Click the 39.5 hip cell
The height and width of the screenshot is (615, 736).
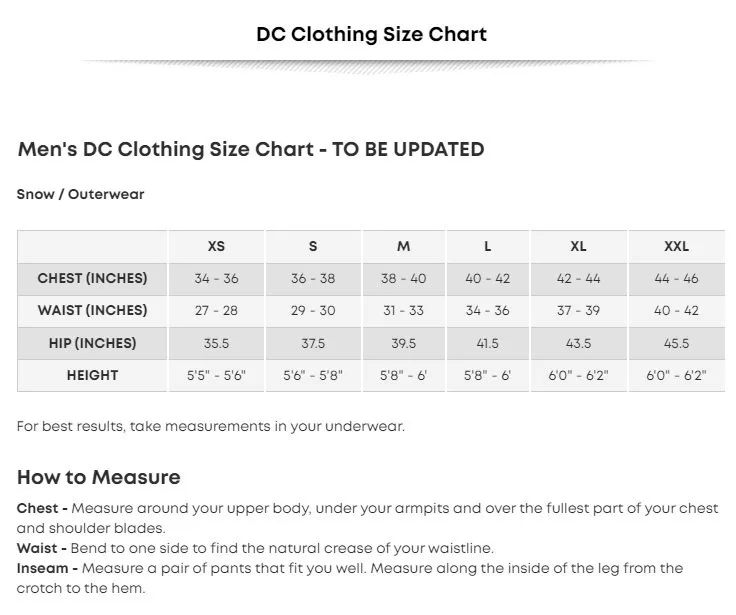[403, 343]
